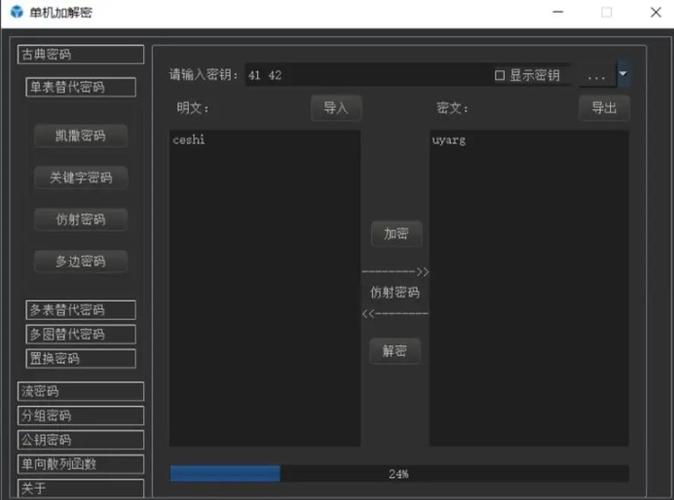The height and width of the screenshot is (500, 674).
Task: Click the 解密 decrypt button
Action: pyautogui.click(x=395, y=351)
